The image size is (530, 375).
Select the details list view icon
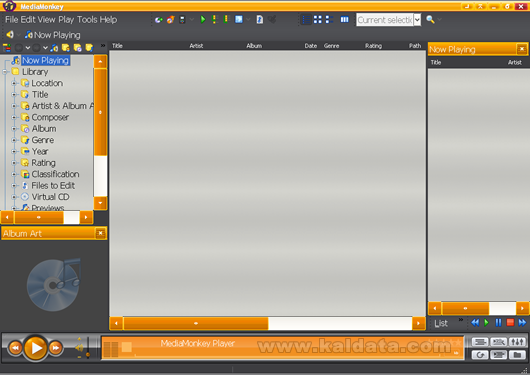[x=306, y=20]
